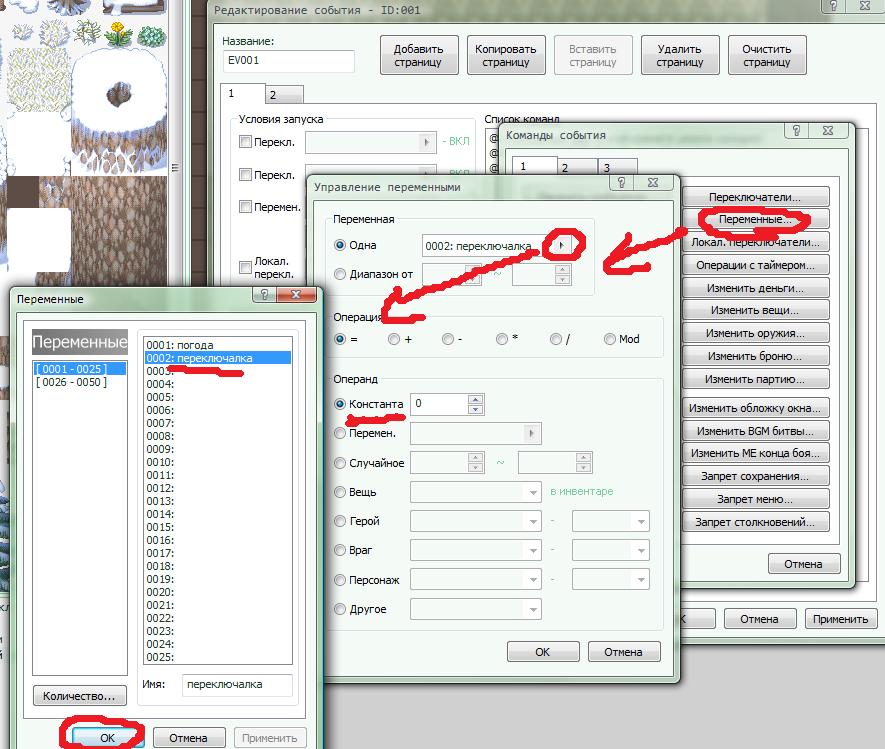
Task: Choose the Диапазон от radio option
Action: [x=340, y=274]
